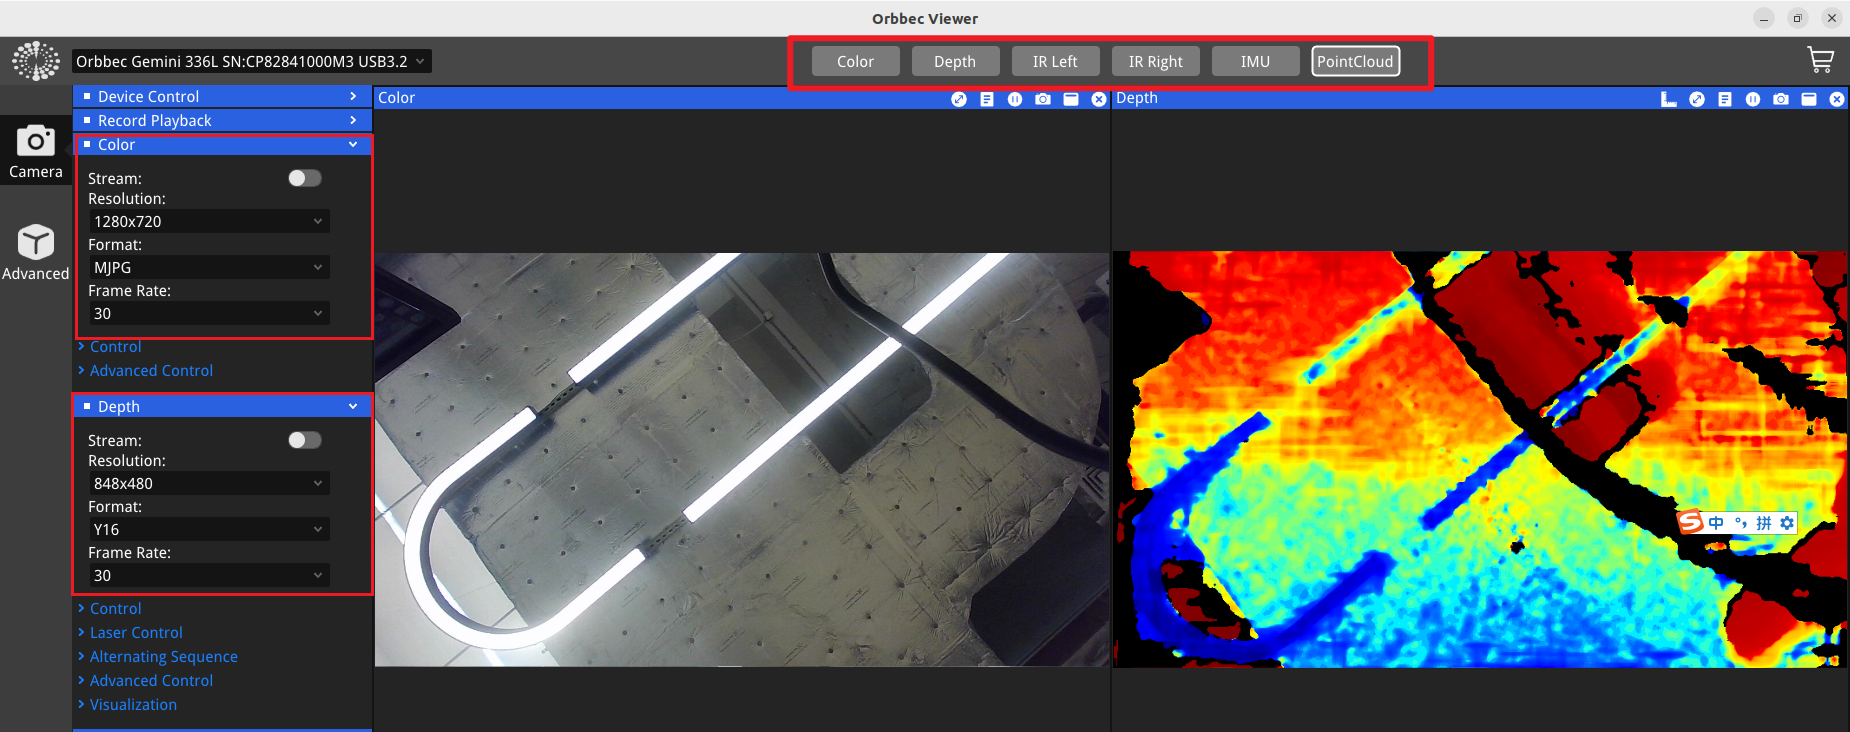This screenshot has width=1850, height=732.
Task: Expand the Depth view to fullscreen
Action: [x=1697, y=99]
